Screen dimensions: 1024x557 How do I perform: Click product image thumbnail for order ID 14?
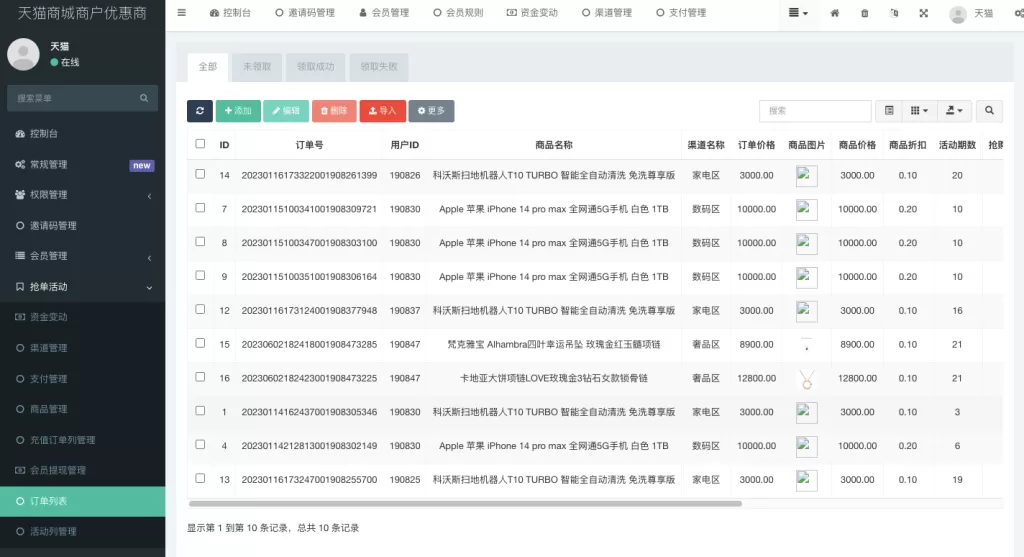pyautogui.click(x=807, y=176)
